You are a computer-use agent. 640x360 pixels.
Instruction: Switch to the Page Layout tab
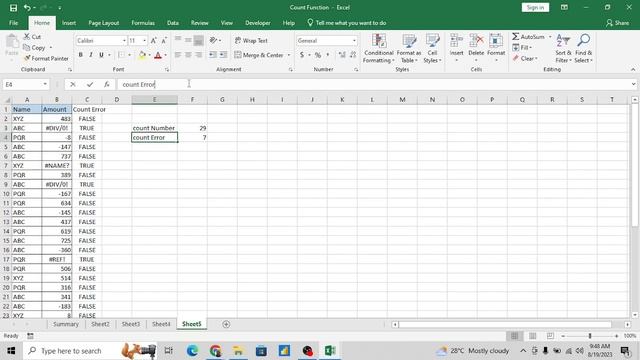[104, 23]
